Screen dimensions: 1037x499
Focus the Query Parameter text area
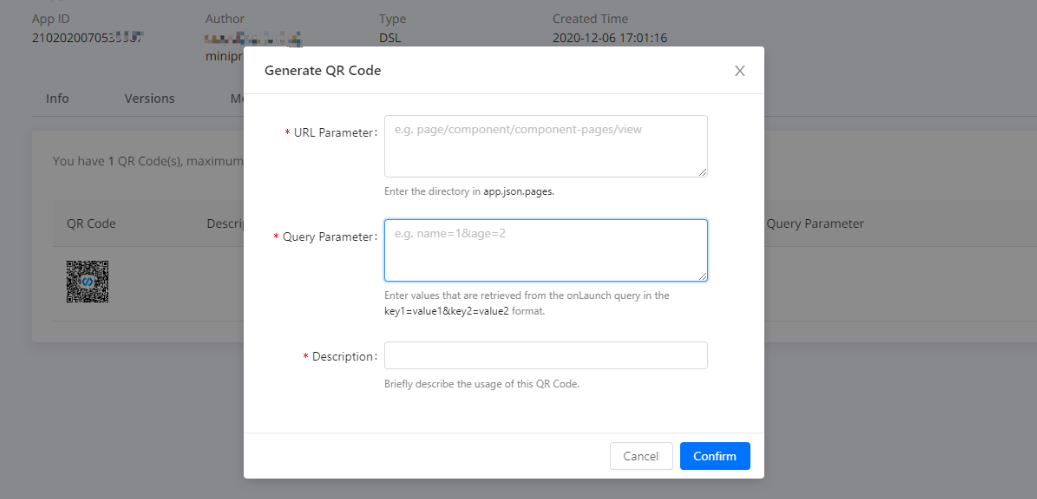545,250
